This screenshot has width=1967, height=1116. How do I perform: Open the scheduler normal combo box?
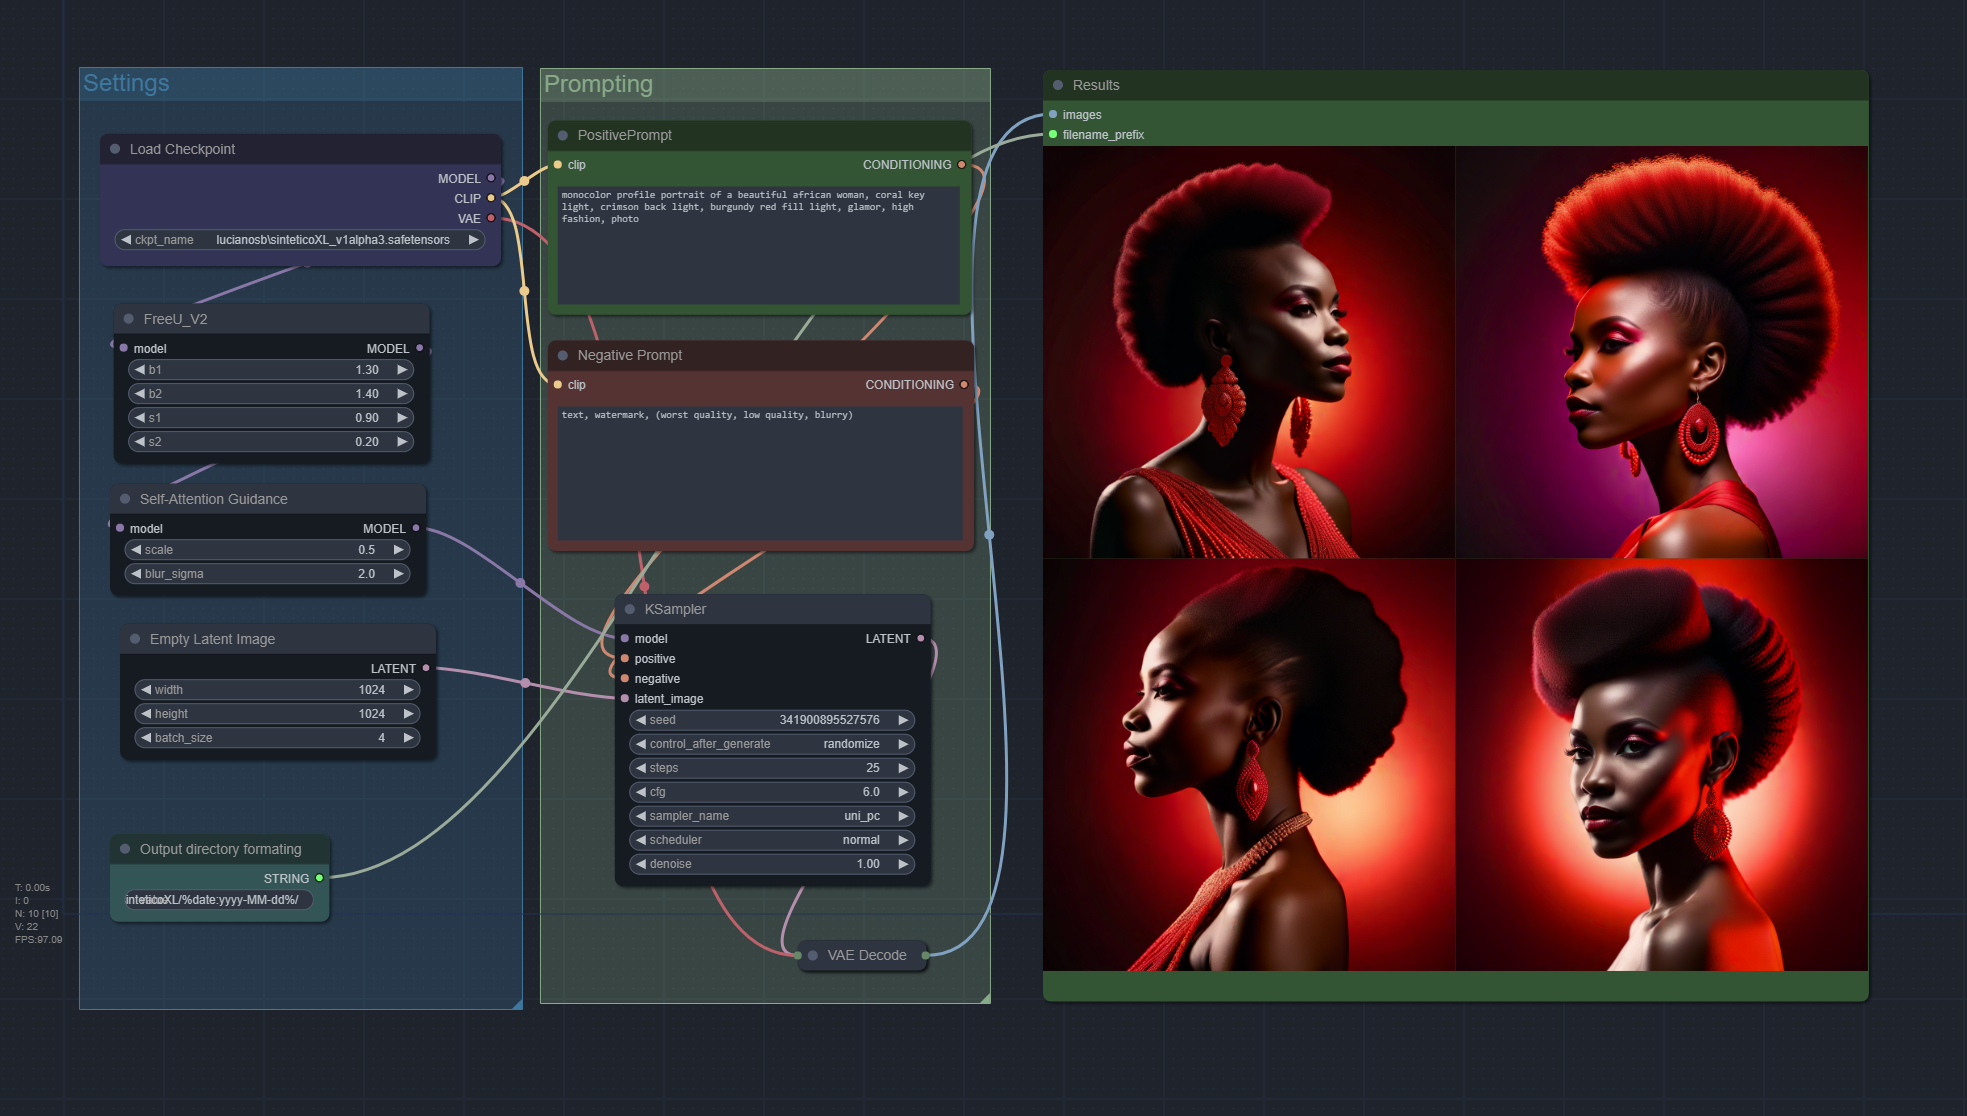(x=771, y=840)
